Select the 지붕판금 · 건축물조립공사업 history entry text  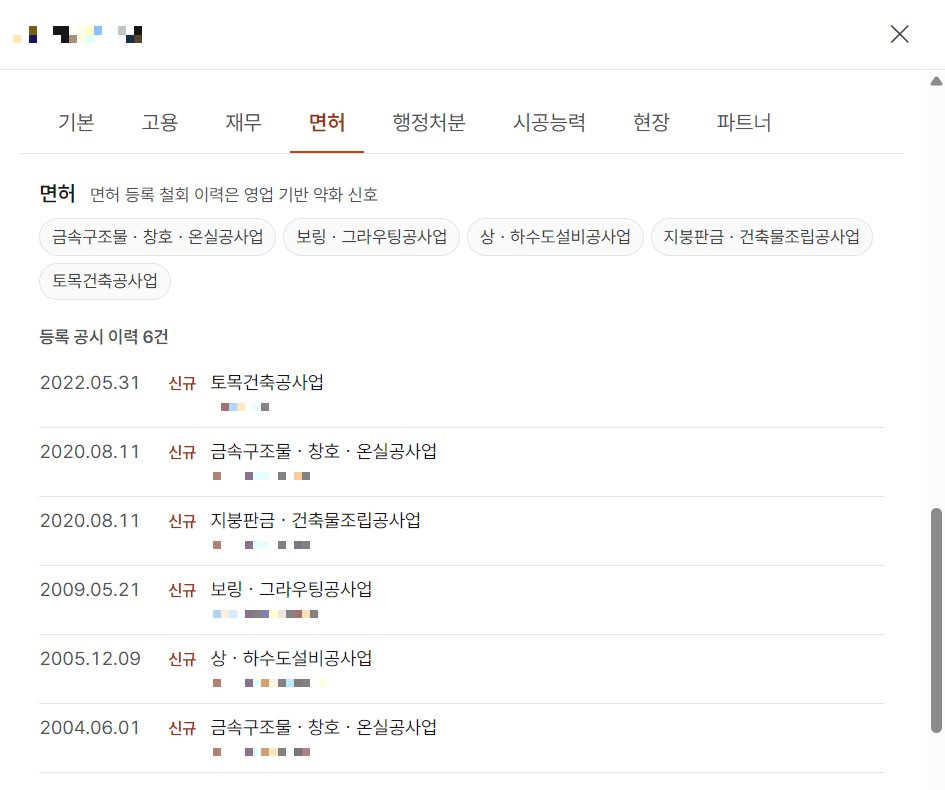315,520
